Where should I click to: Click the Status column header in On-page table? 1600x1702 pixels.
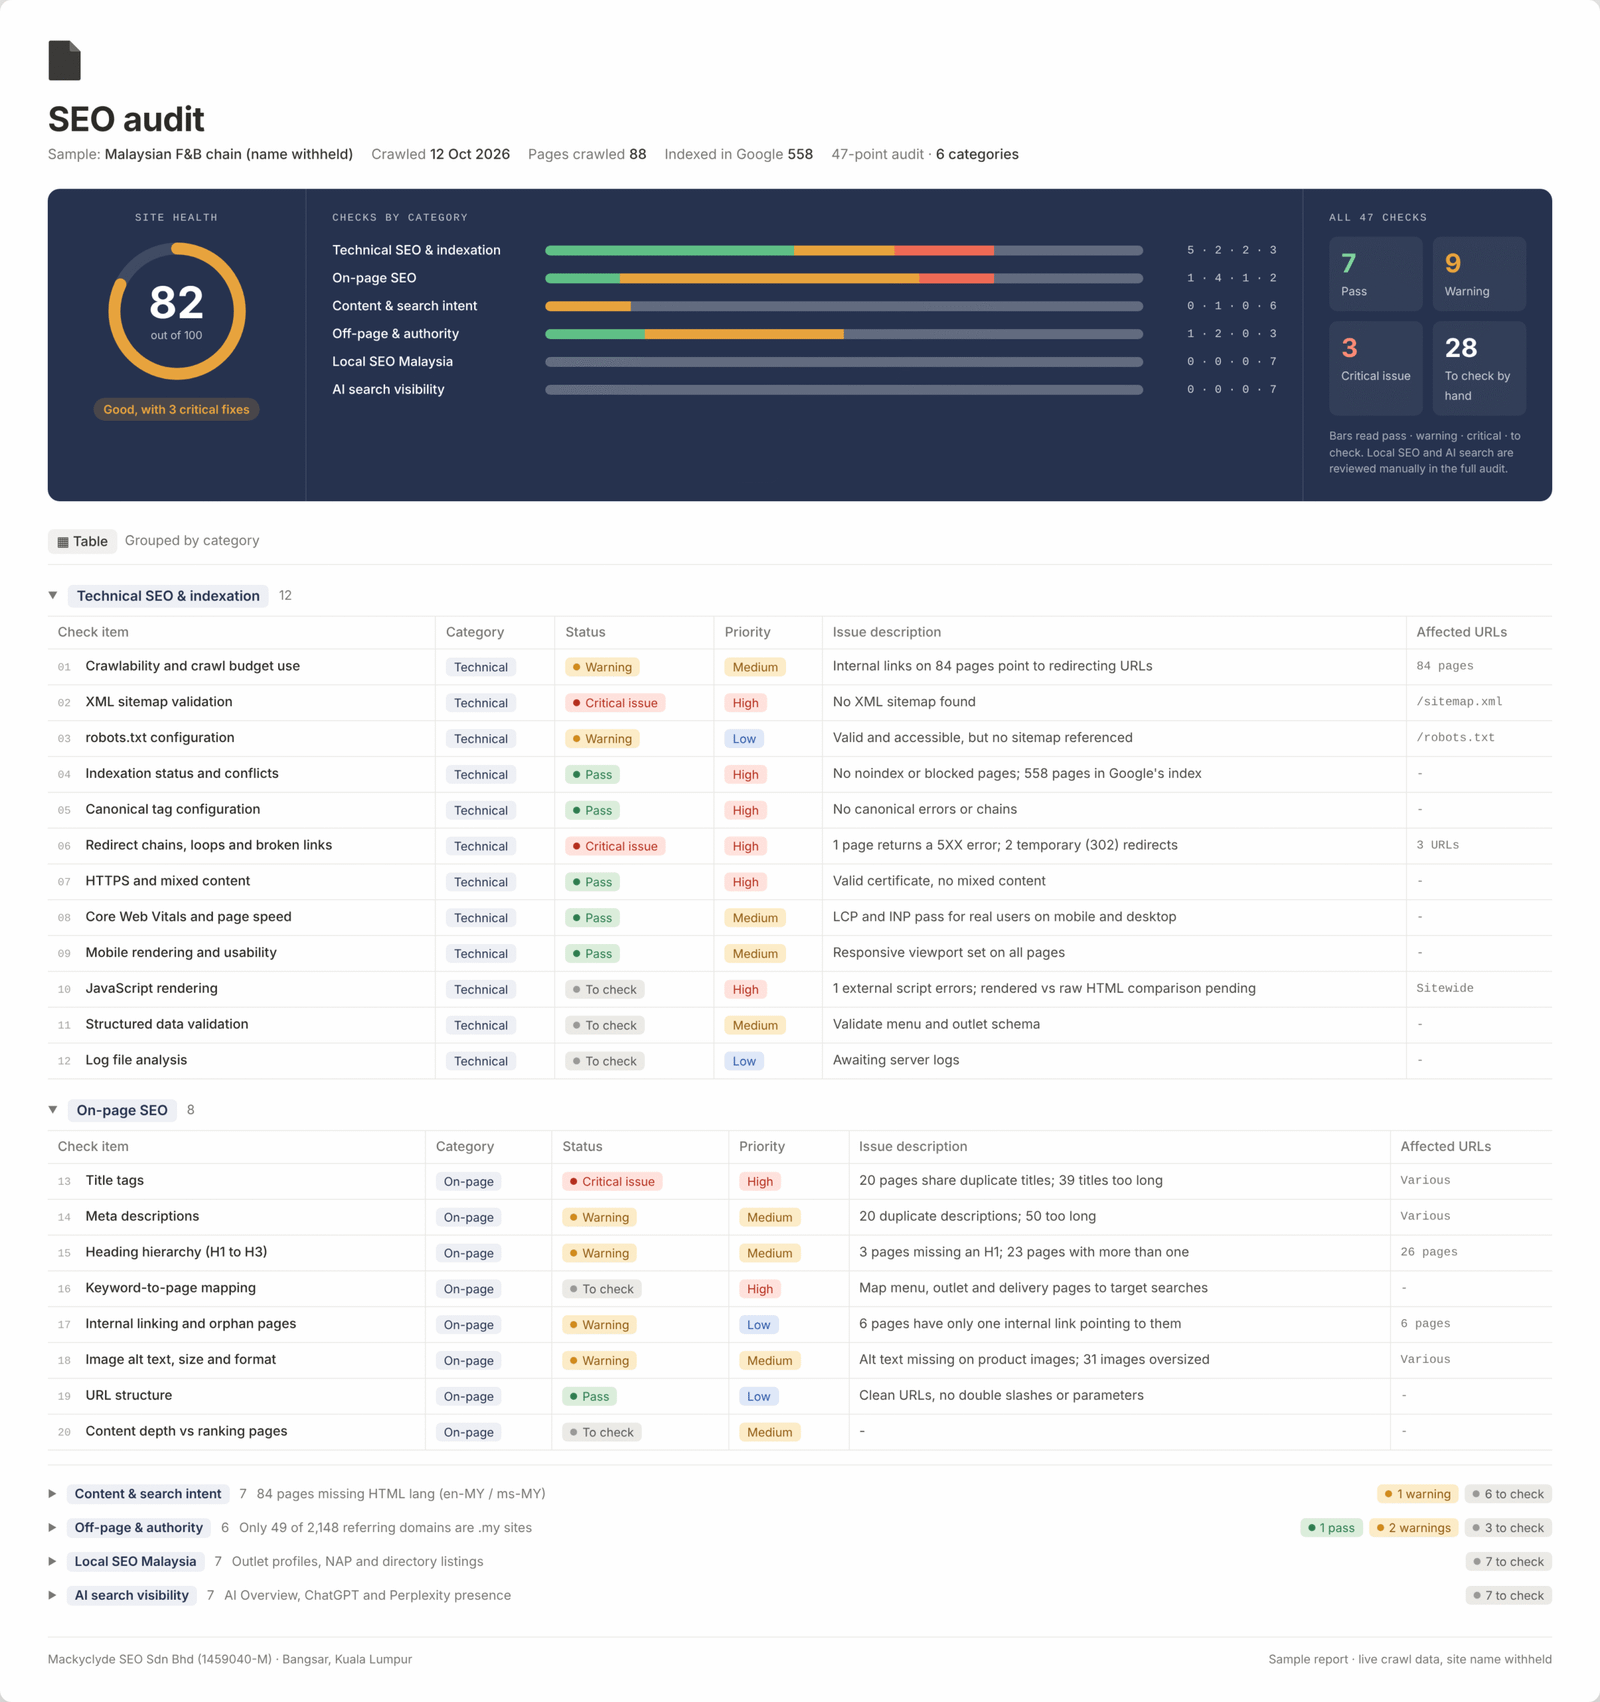[x=582, y=1146]
